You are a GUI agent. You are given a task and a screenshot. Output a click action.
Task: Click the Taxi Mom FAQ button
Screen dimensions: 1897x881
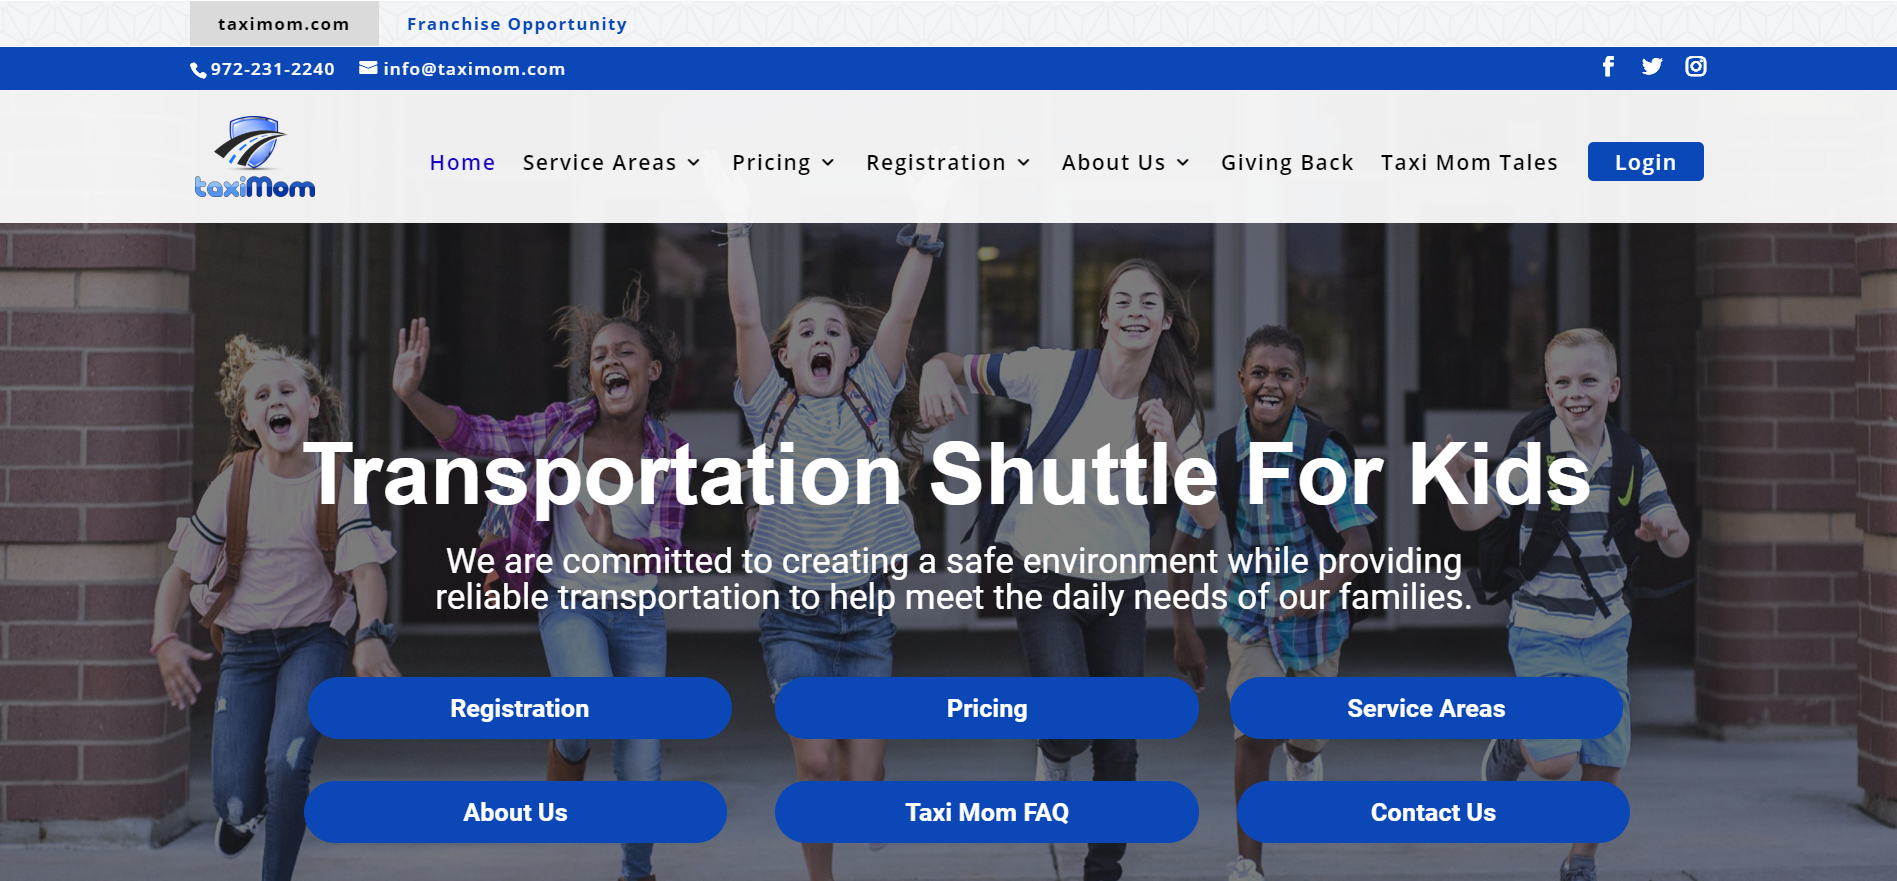(987, 812)
